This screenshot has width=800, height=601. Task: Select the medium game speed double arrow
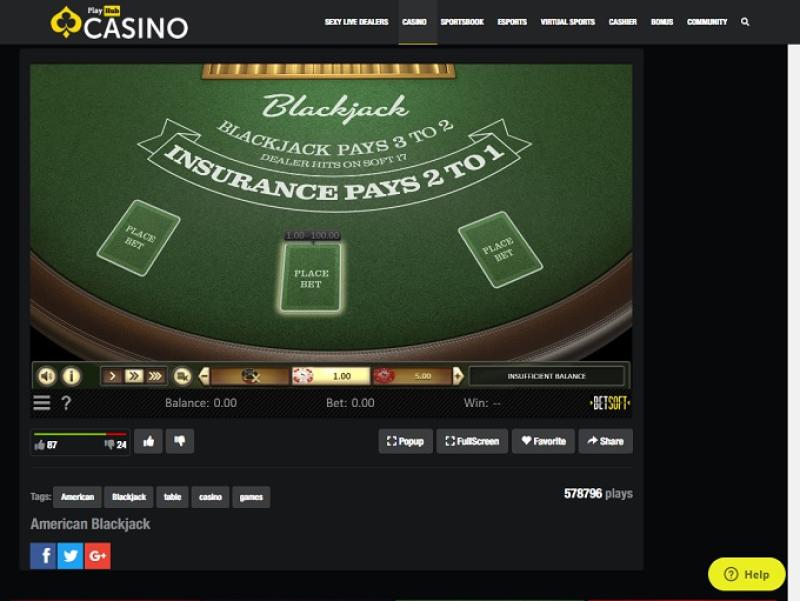(x=134, y=377)
